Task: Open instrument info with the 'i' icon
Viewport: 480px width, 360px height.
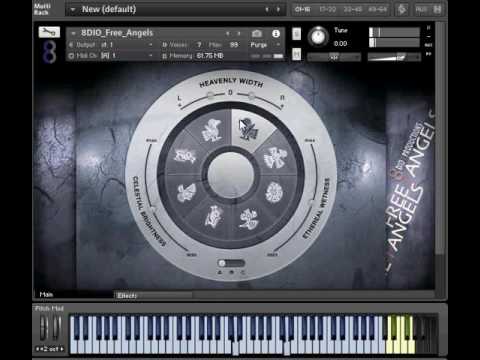Action: coord(276,34)
